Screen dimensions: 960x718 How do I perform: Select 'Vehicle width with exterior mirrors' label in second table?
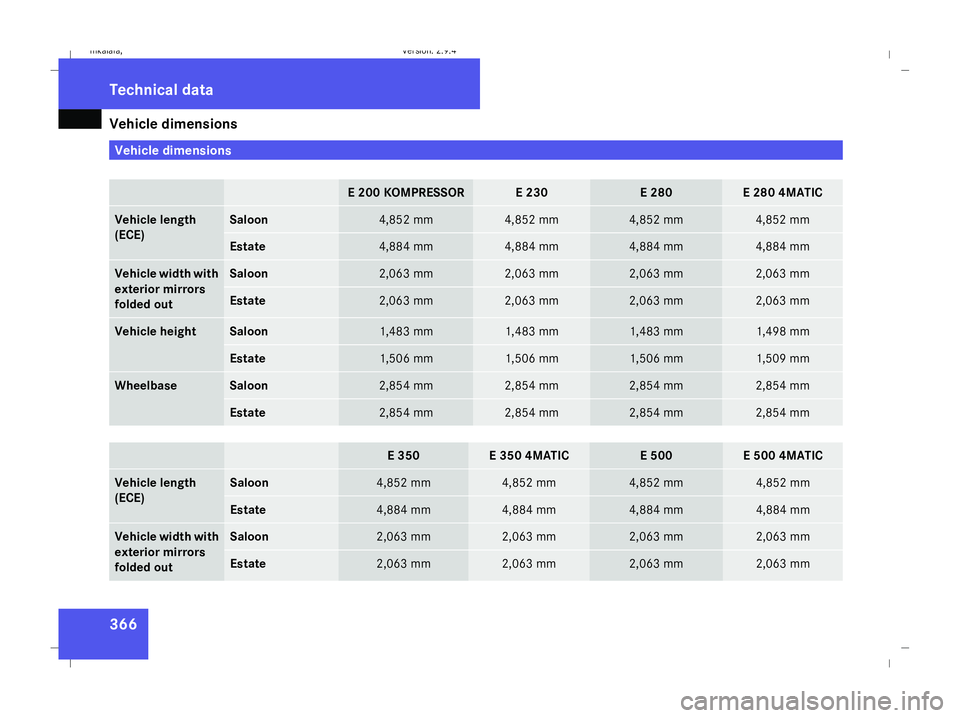[x=166, y=552]
